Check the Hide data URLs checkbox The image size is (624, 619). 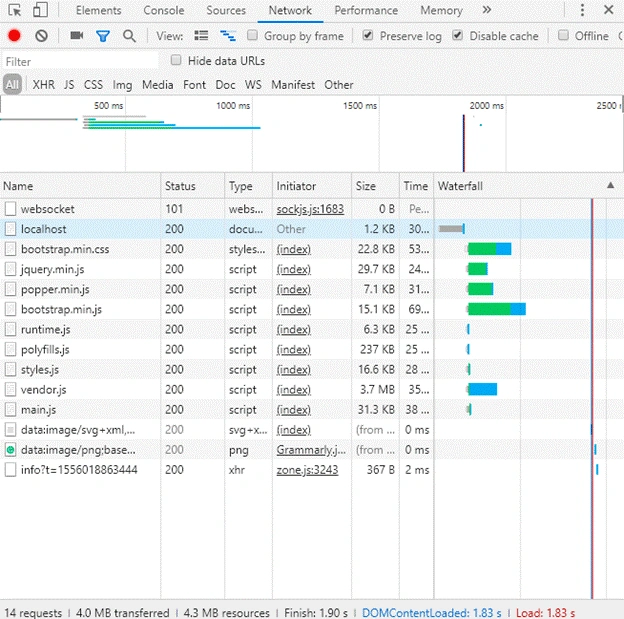click(176, 60)
